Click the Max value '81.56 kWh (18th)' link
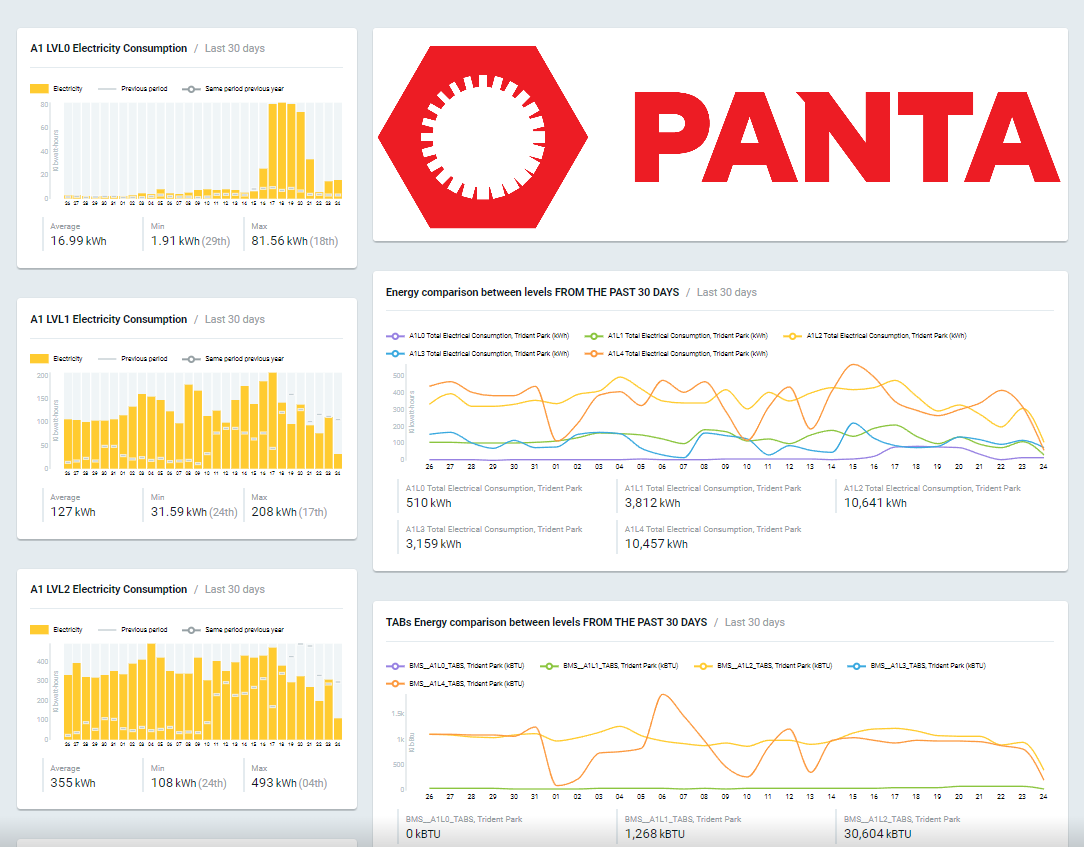The image size is (1084, 847). [295, 241]
